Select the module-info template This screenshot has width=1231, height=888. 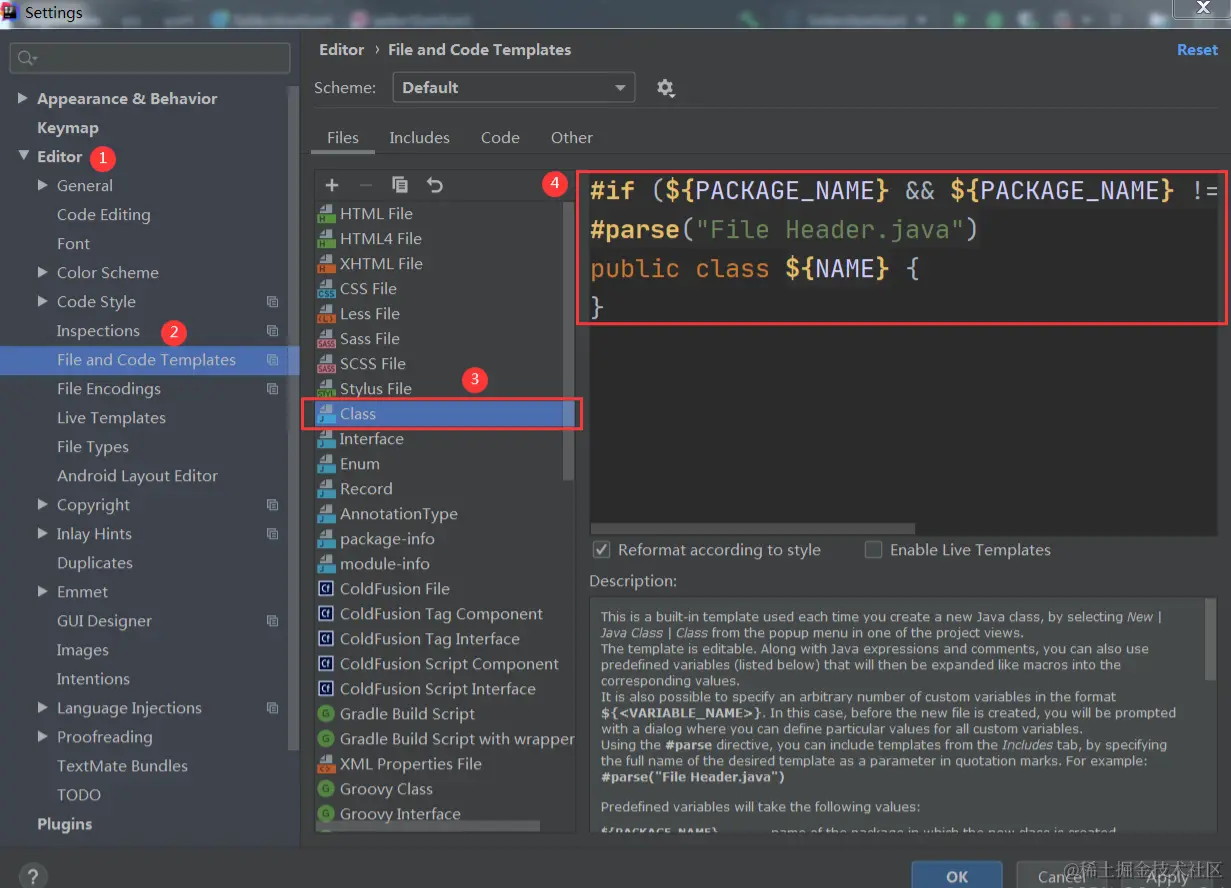coord(385,564)
